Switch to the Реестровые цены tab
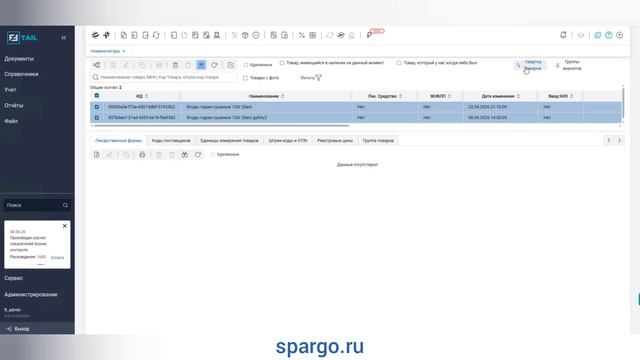Viewport: 640px width, 360px height. click(335, 141)
